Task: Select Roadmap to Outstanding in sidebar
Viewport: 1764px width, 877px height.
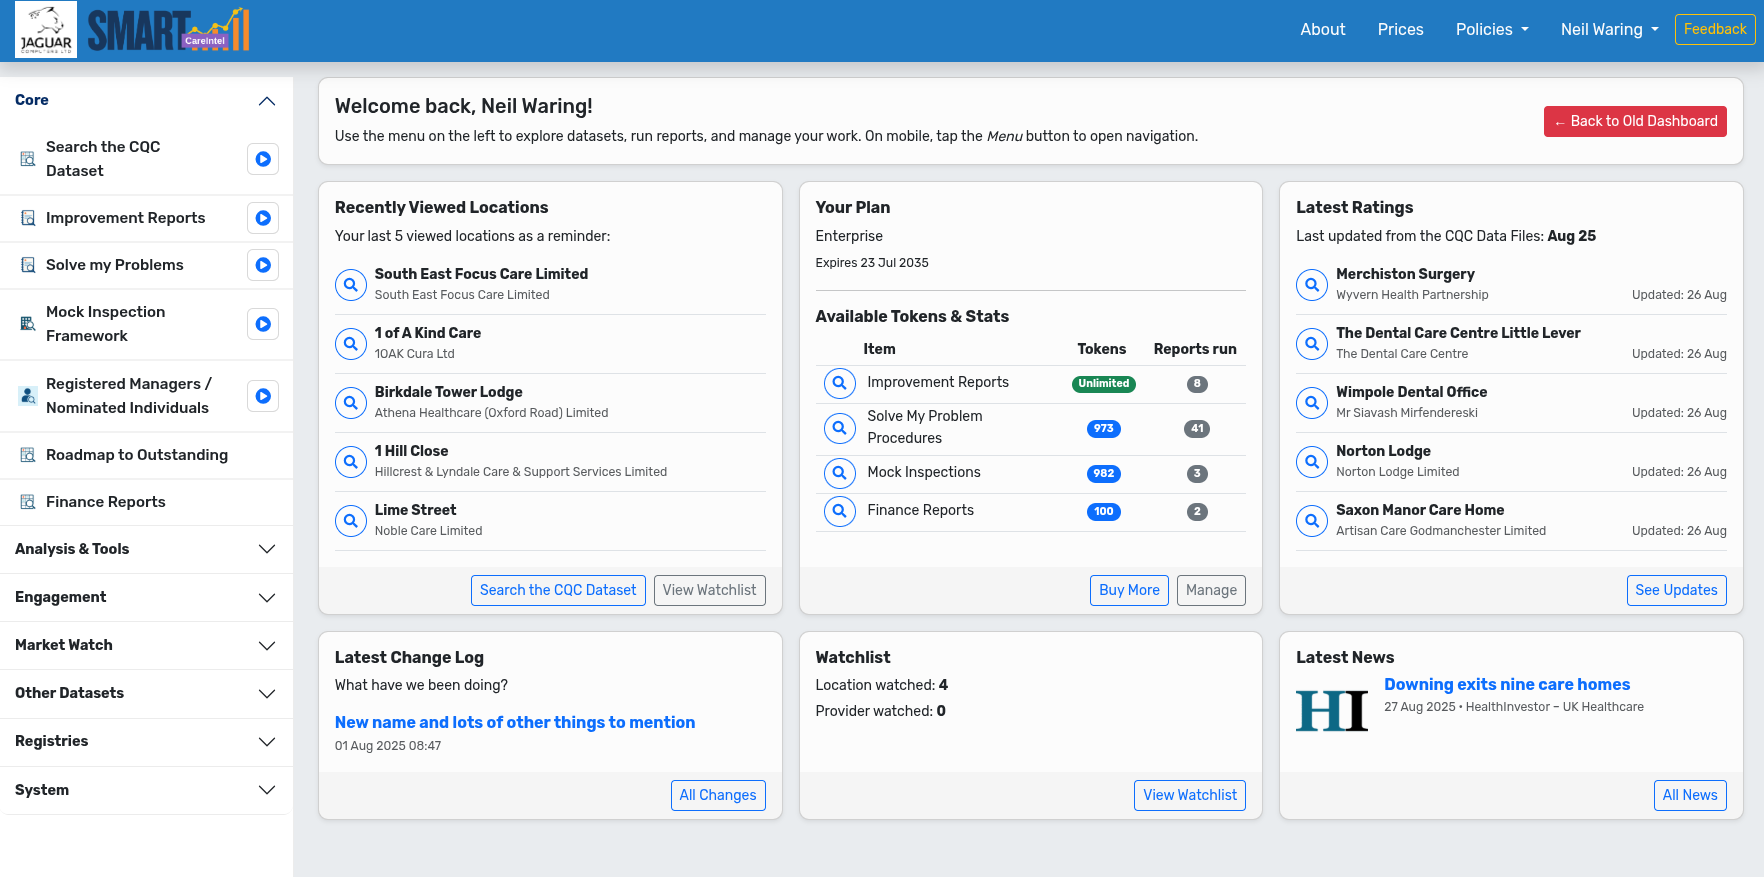Action: click(x=137, y=455)
